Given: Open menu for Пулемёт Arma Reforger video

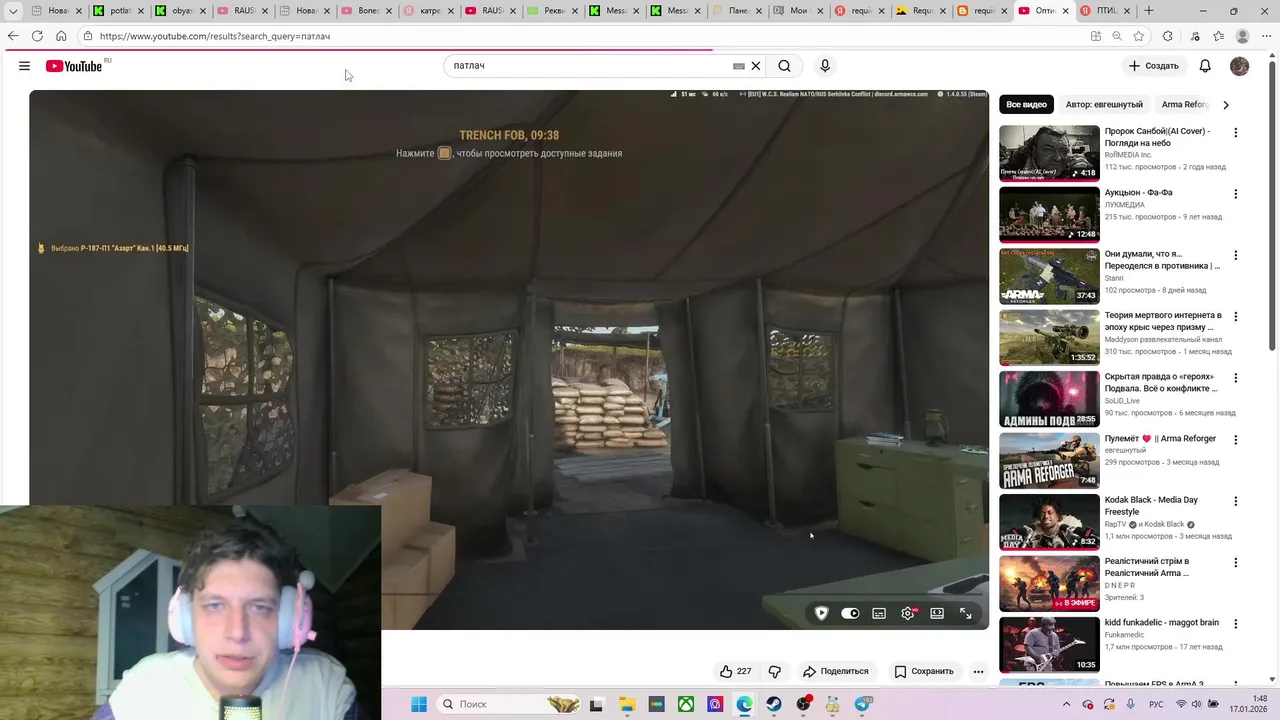Looking at the screenshot, I should pyautogui.click(x=1236, y=440).
